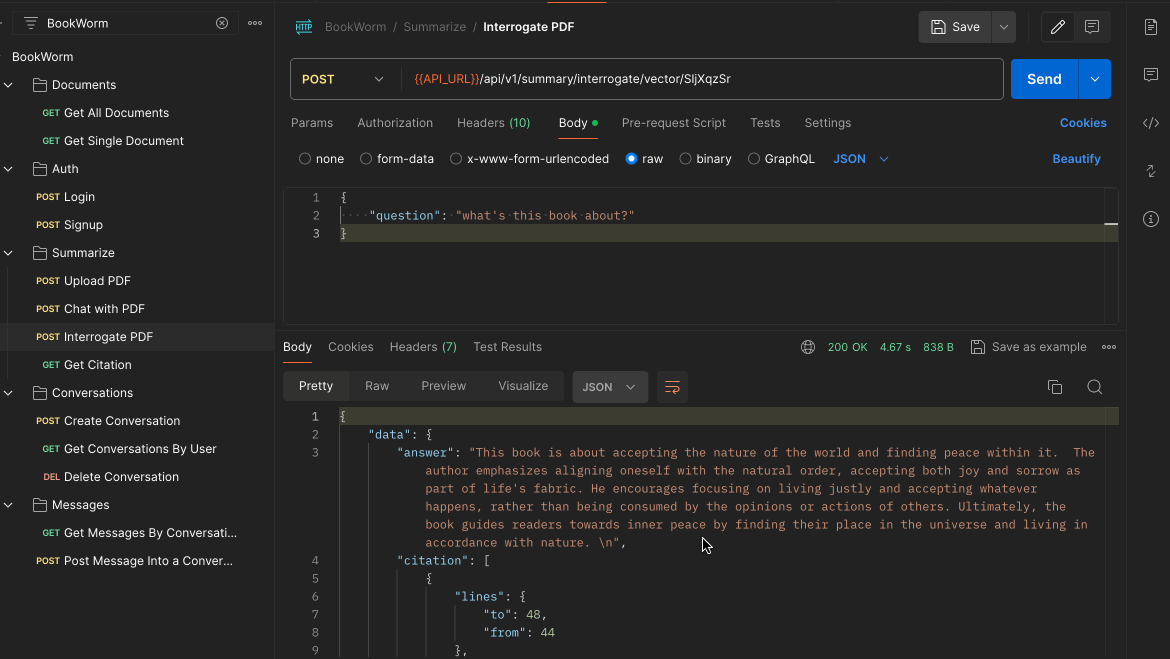Click the Summarize folder icon
The image size is (1170, 659).
[x=40, y=253]
